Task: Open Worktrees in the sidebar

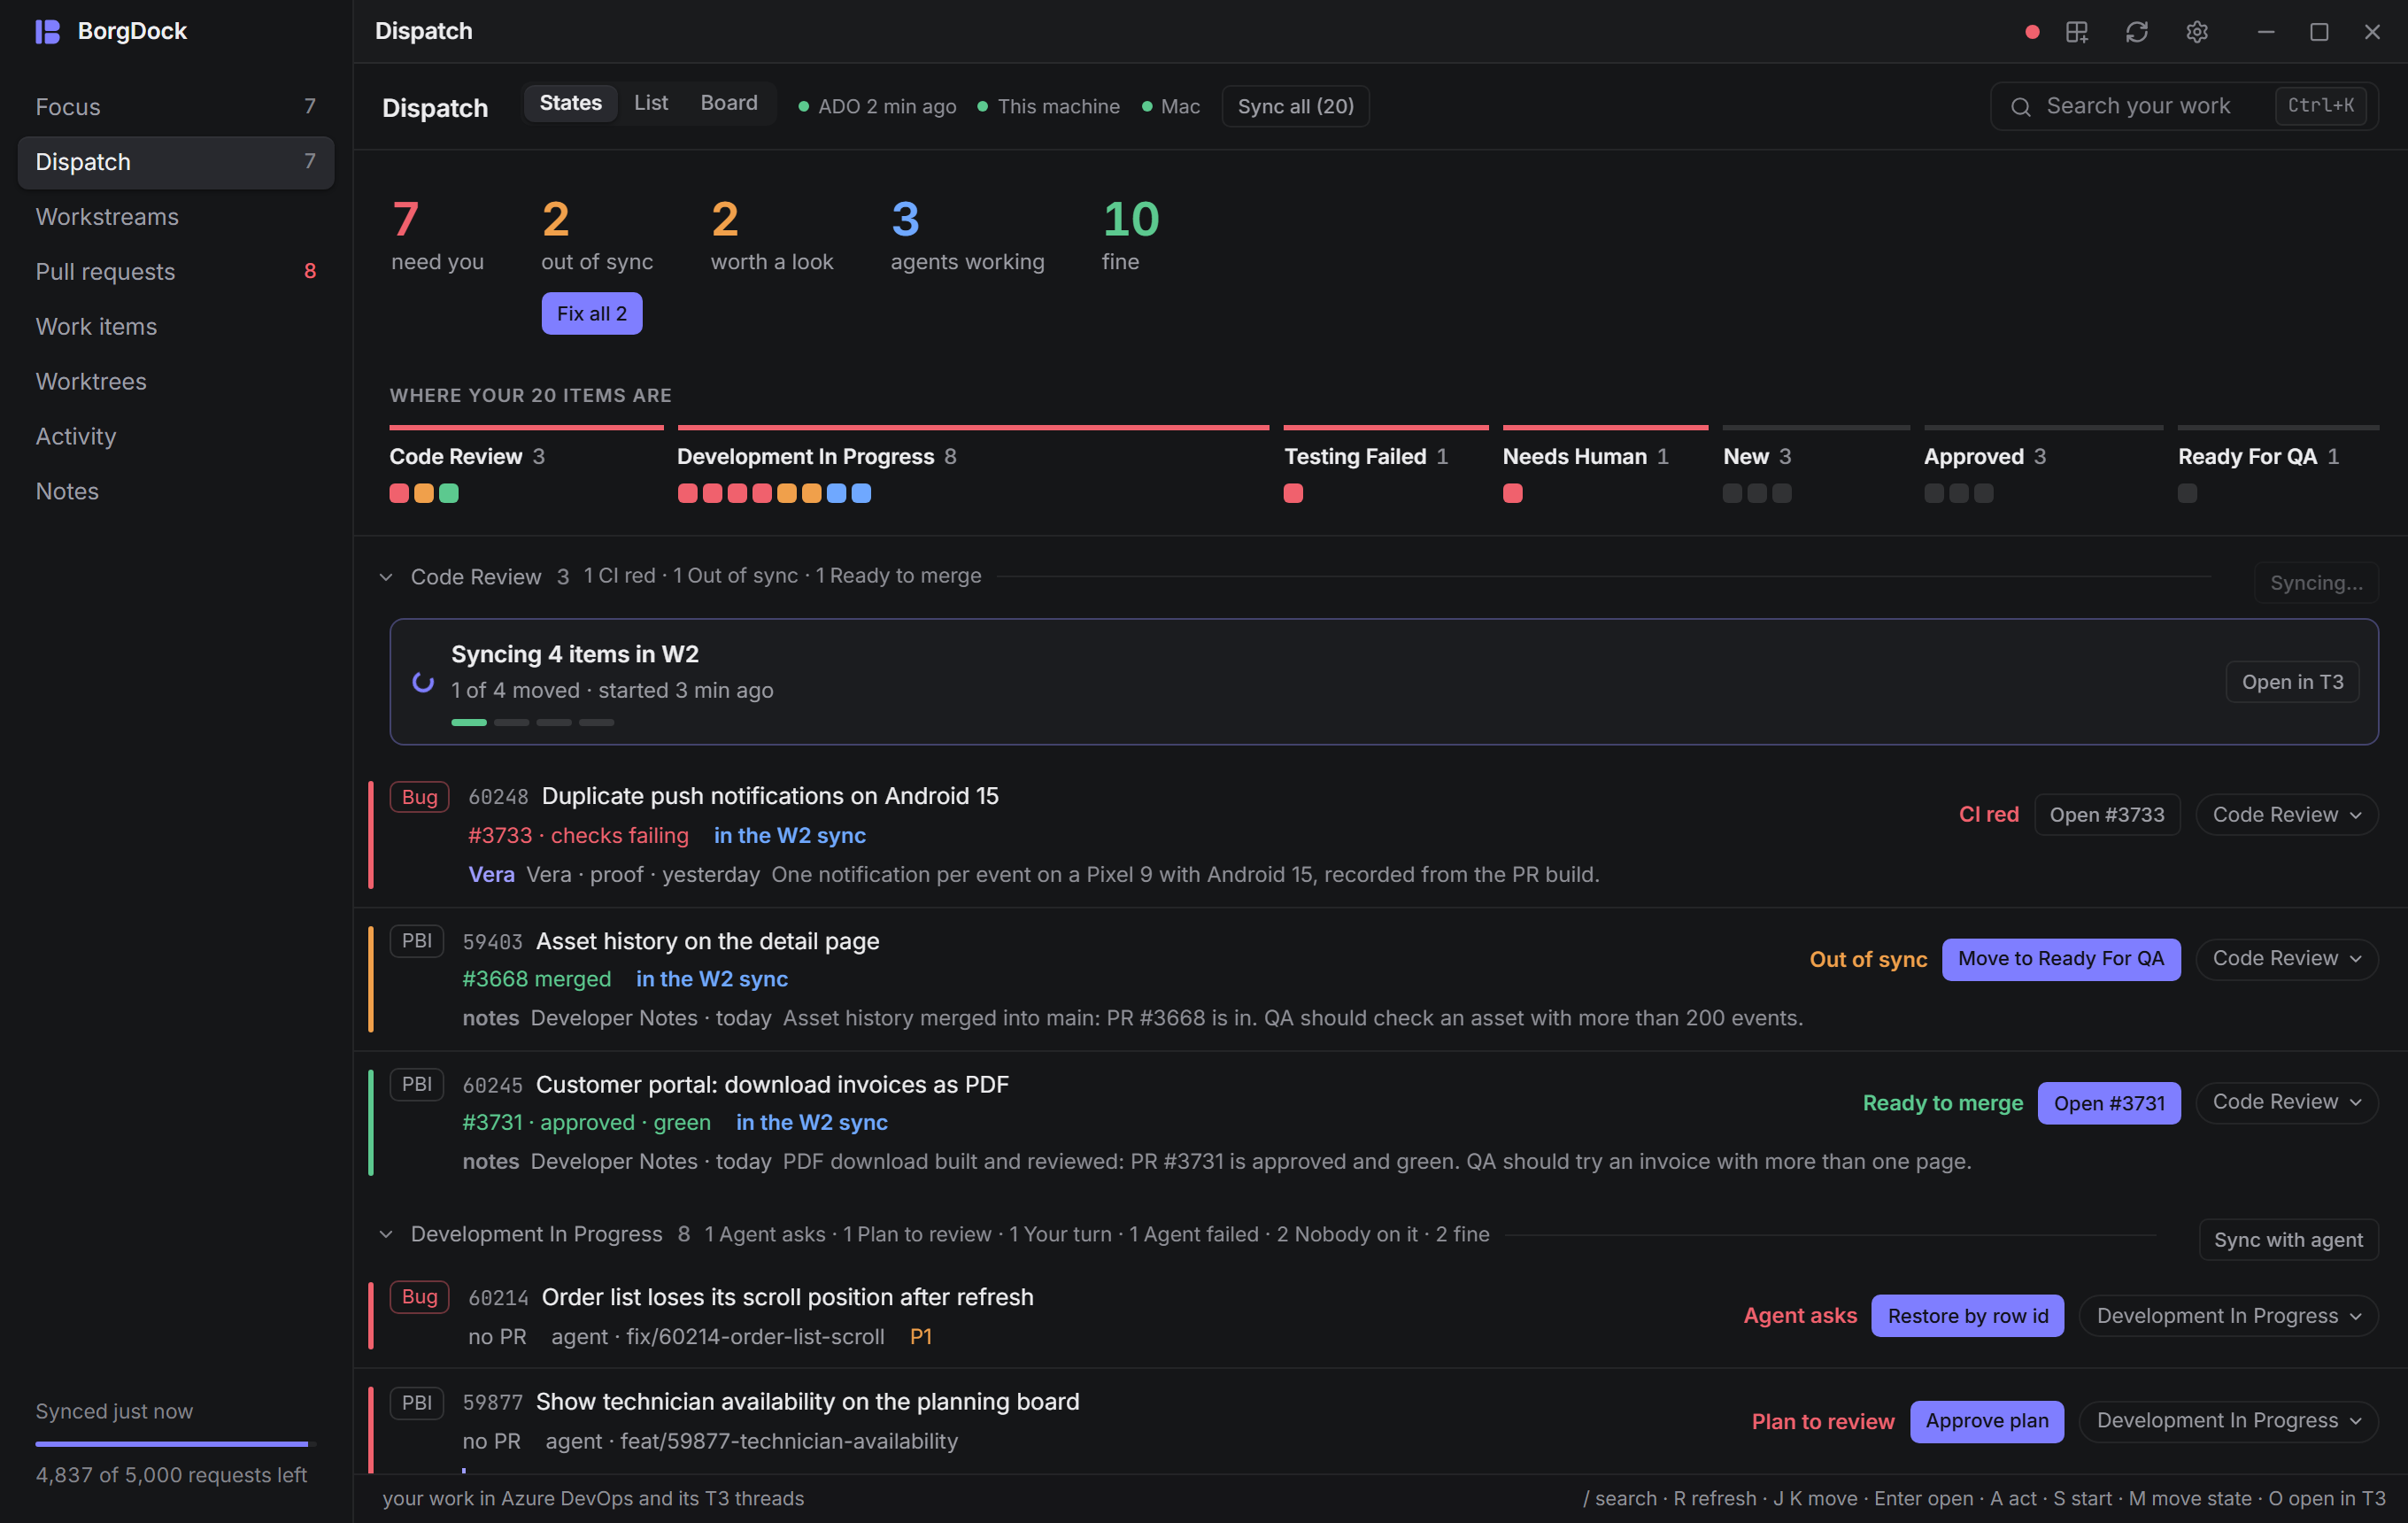Action: [176, 382]
